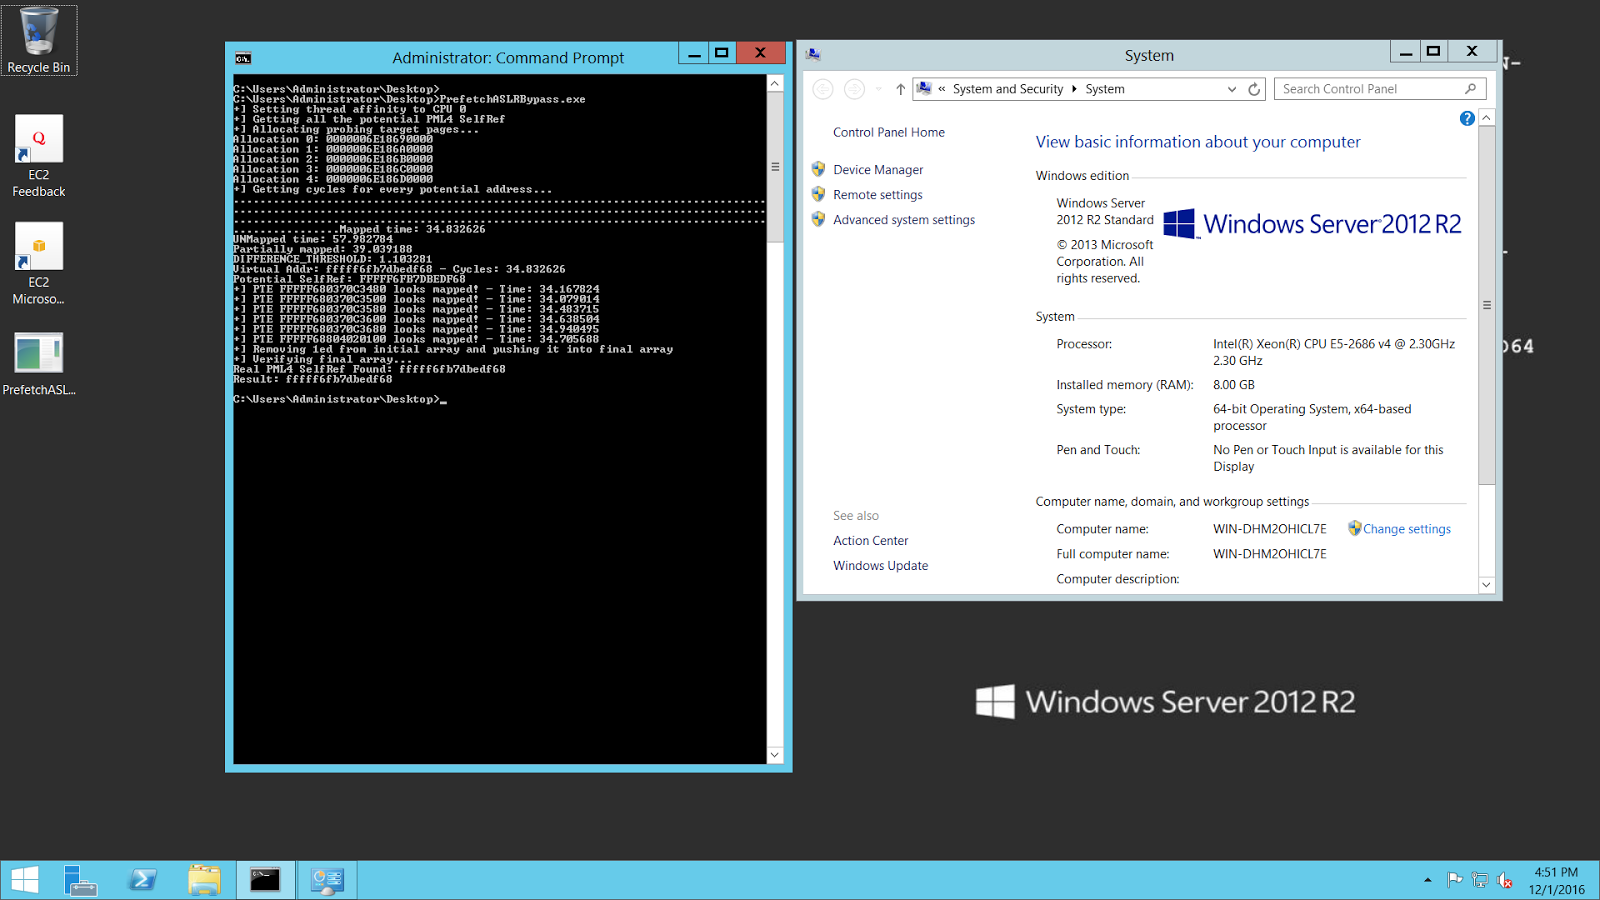1600x900 pixels.
Task: Click the Command Prompt vertical scrollbar thumb
Action: (775, 167)
